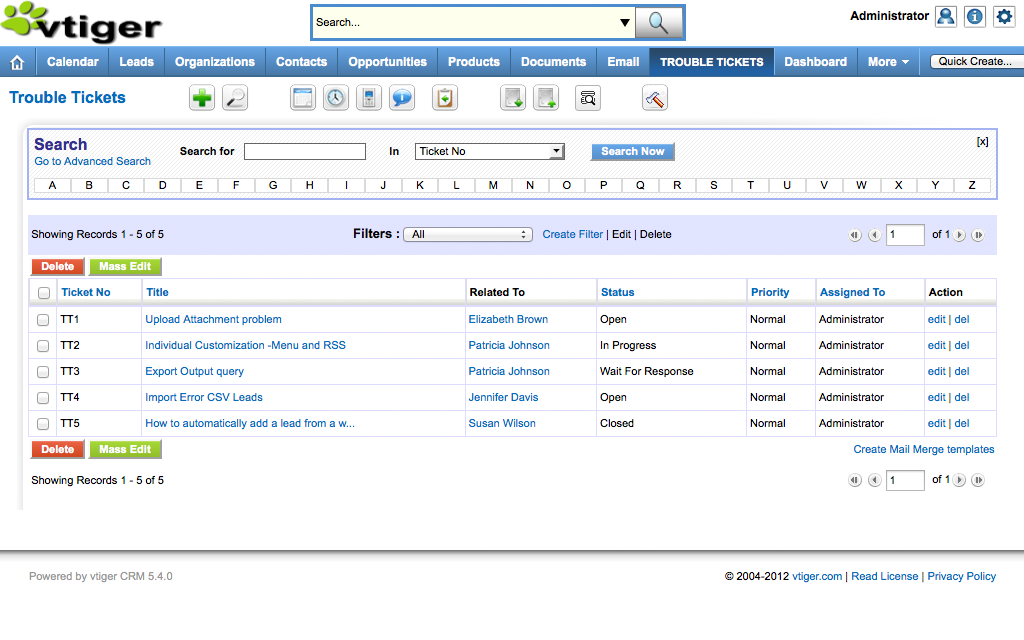Open the 'Ticket No' search field dropdown

[490, 152]
